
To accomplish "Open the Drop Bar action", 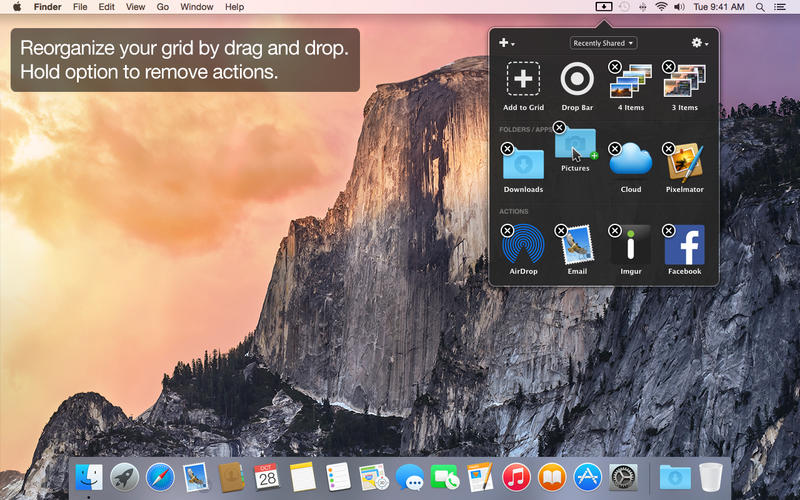I will point(576,79).
